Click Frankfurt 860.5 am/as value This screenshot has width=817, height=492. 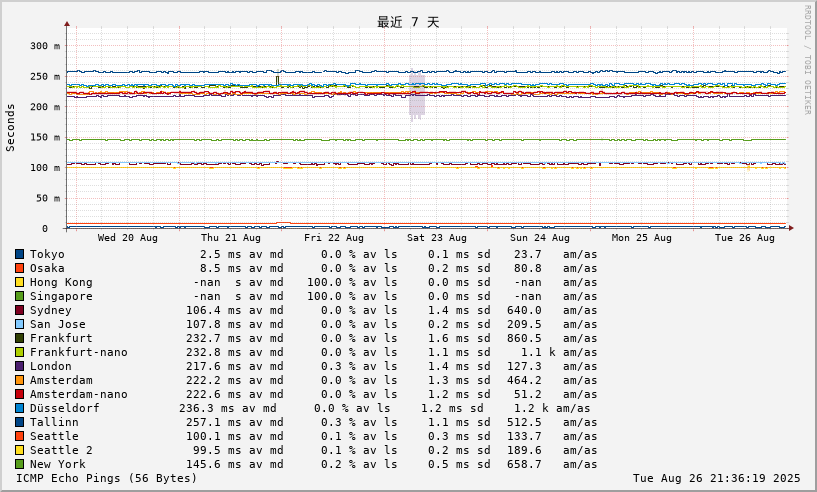(552, 339)
